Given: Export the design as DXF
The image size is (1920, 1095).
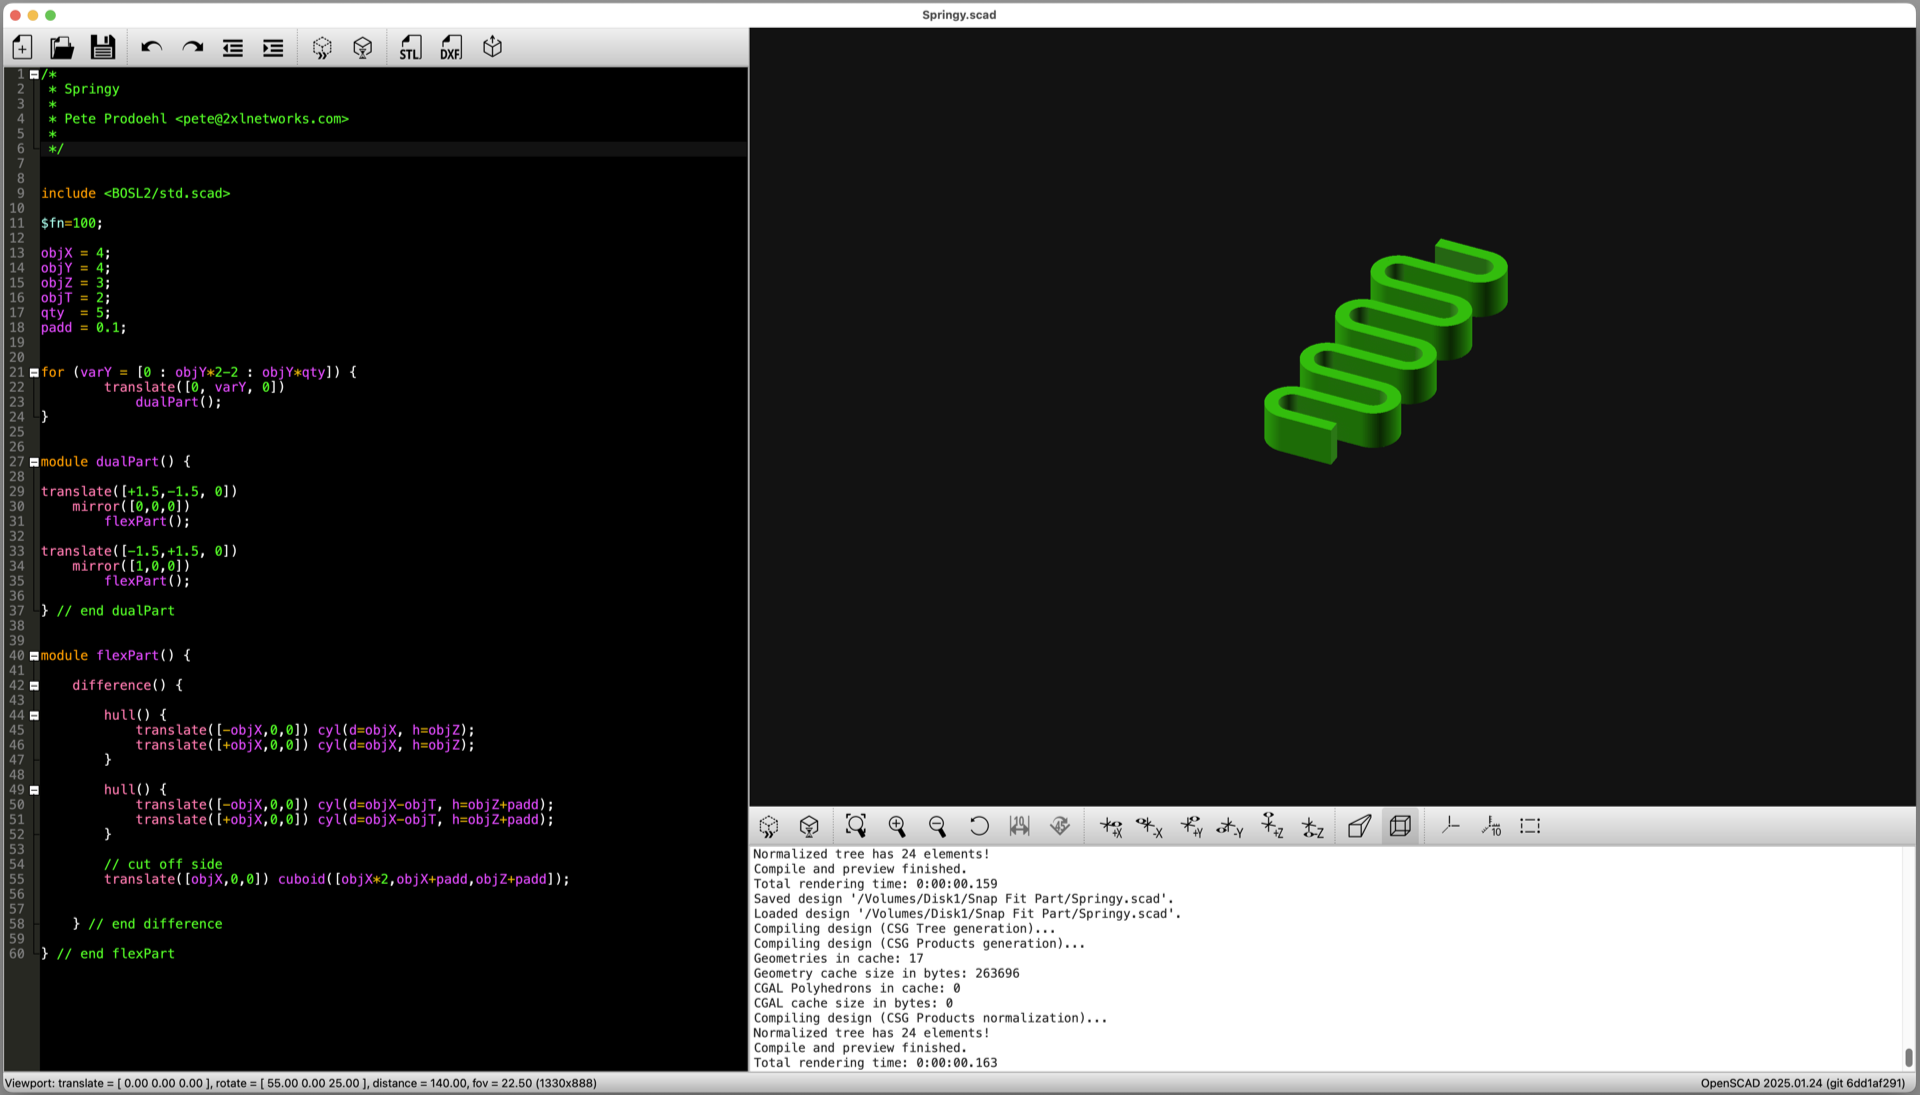Looking at the screenshot, I should 451,47.
